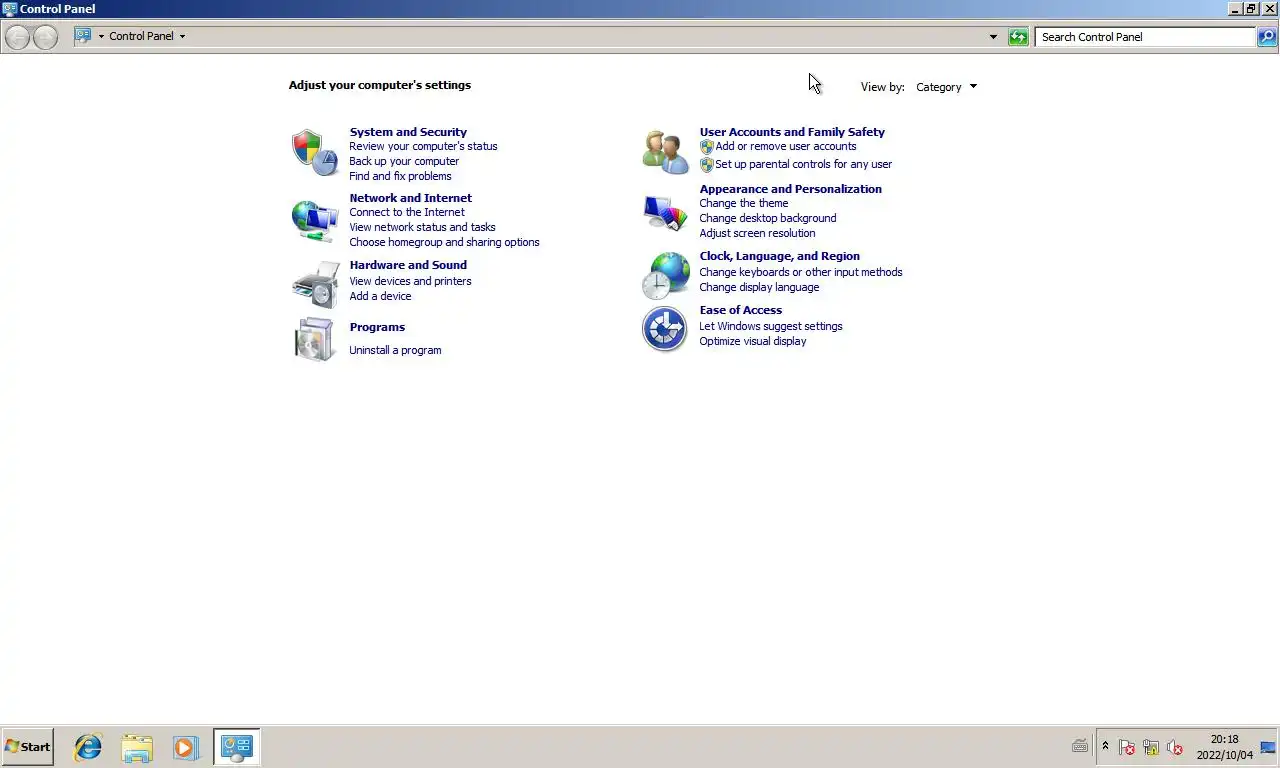Viewport: 1280px width, 768px height.
Task: Open Set up parental controls for any user
Action: [803, 164]
